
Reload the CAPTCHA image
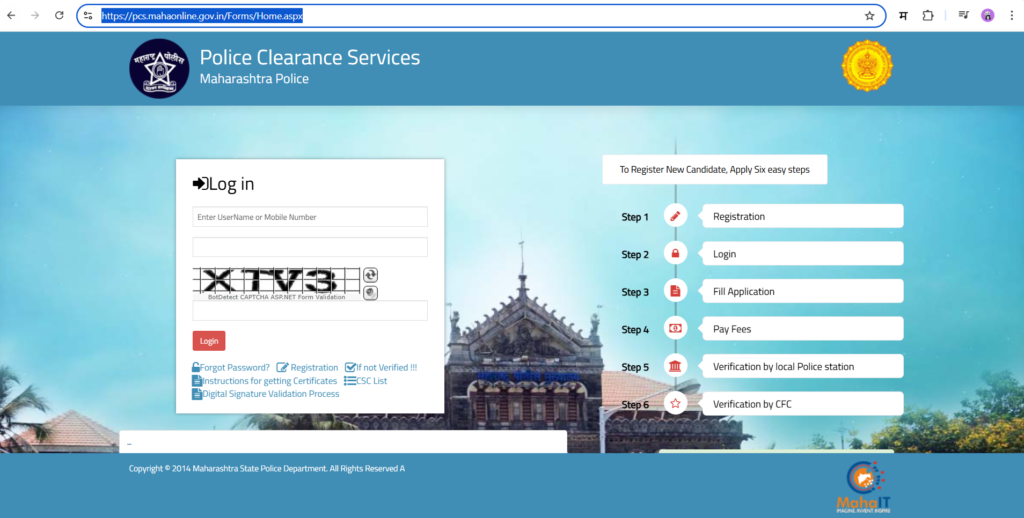tap(370, 275)
